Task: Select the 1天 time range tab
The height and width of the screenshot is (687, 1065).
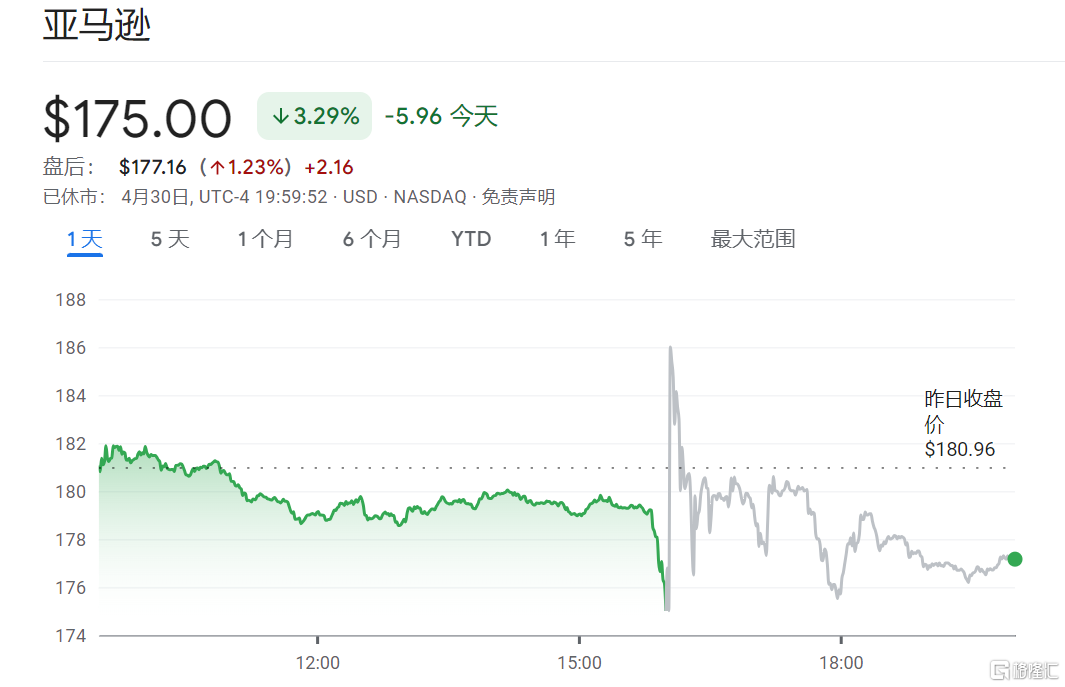Action: pos(85,239)
